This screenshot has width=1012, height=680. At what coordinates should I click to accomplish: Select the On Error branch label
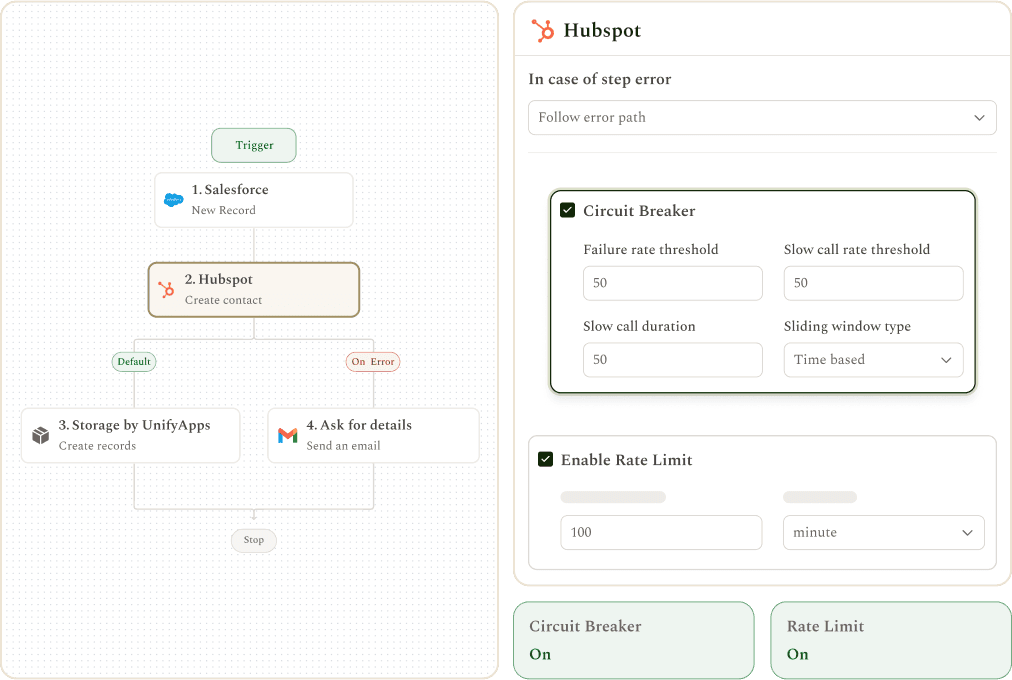(x=373, y=361)
